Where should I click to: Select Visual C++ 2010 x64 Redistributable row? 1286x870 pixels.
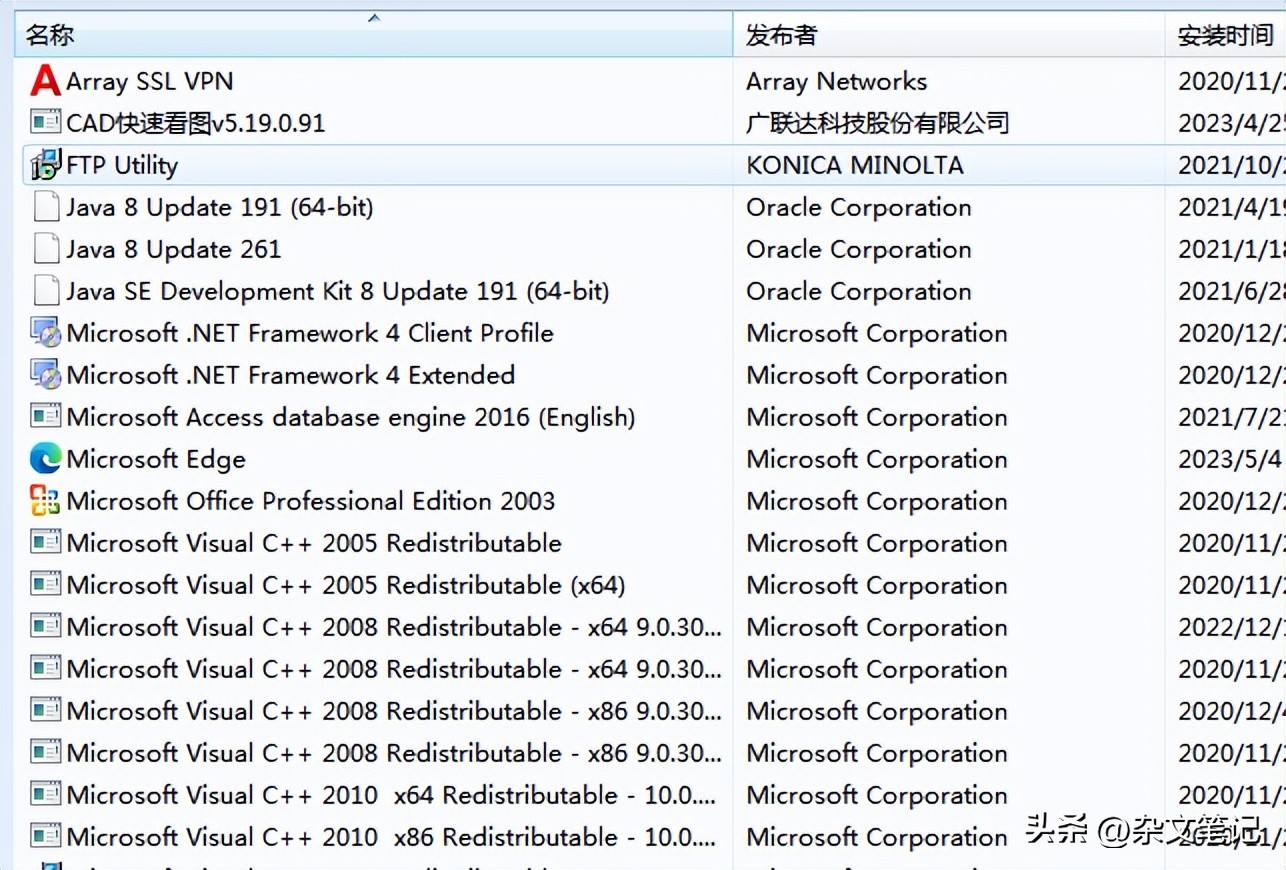pyautogui.click(x=390, y=795)
